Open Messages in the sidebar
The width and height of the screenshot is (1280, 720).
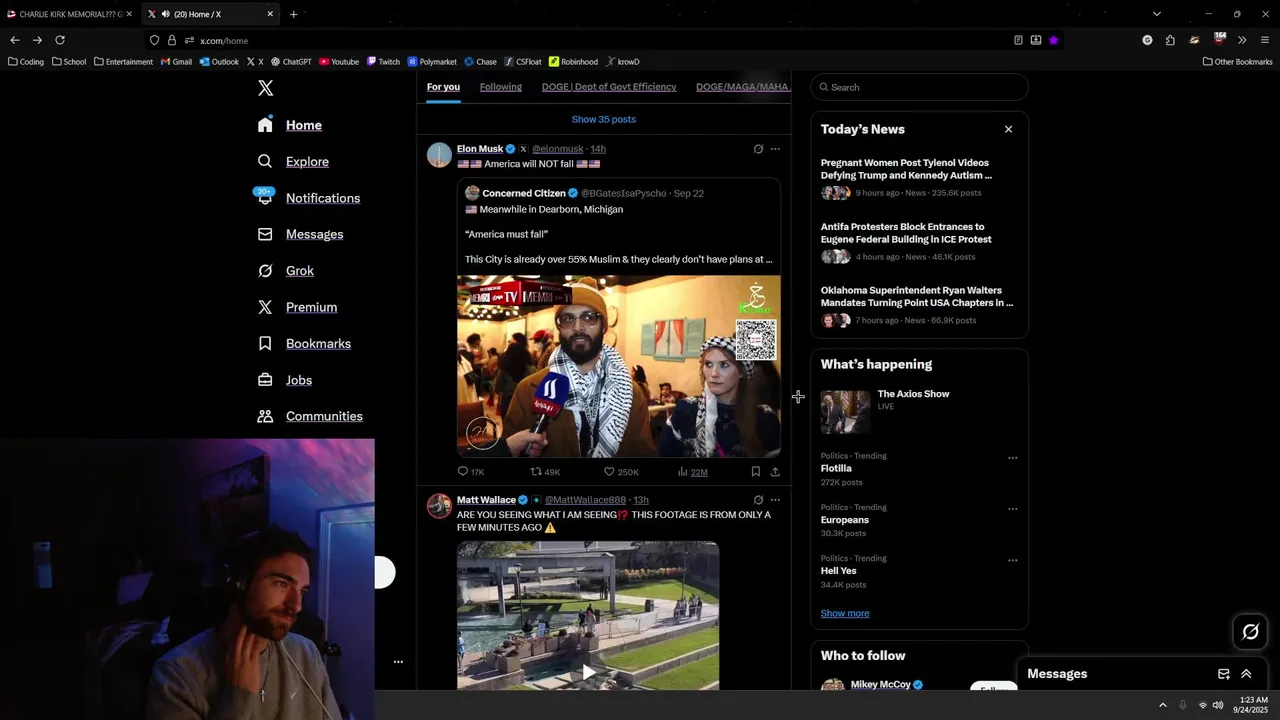(300, 234)
